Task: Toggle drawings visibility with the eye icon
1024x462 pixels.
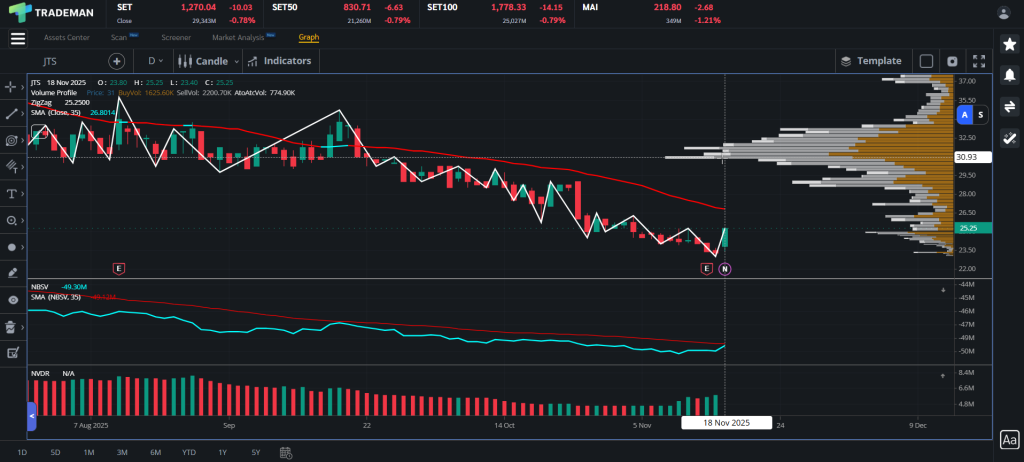Action: (12, 299)
